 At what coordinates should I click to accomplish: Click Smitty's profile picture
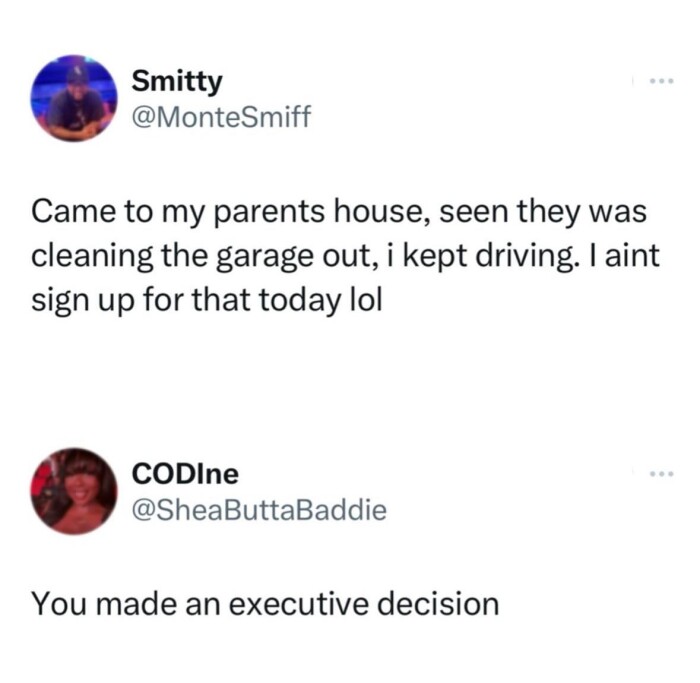76,98
